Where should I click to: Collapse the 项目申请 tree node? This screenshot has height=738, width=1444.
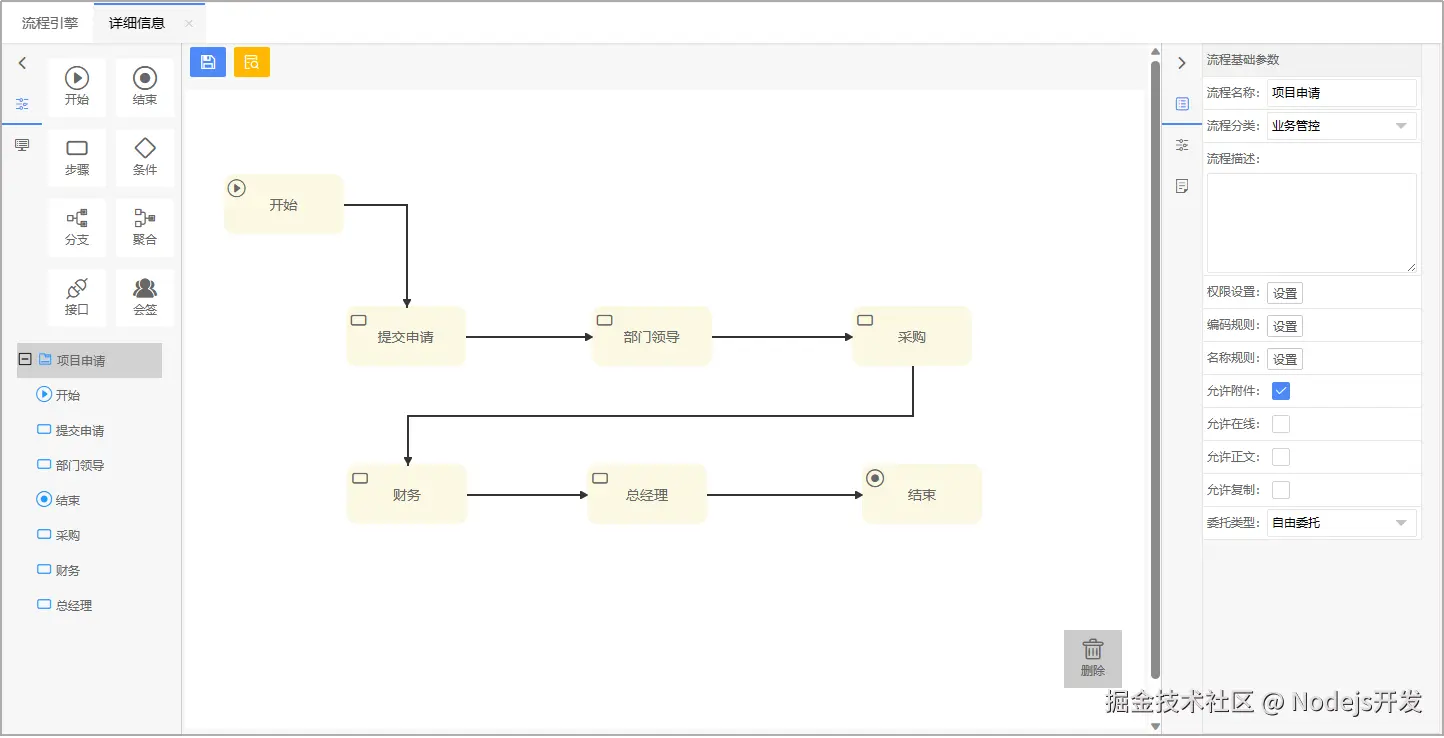click(x=25, y=360)
